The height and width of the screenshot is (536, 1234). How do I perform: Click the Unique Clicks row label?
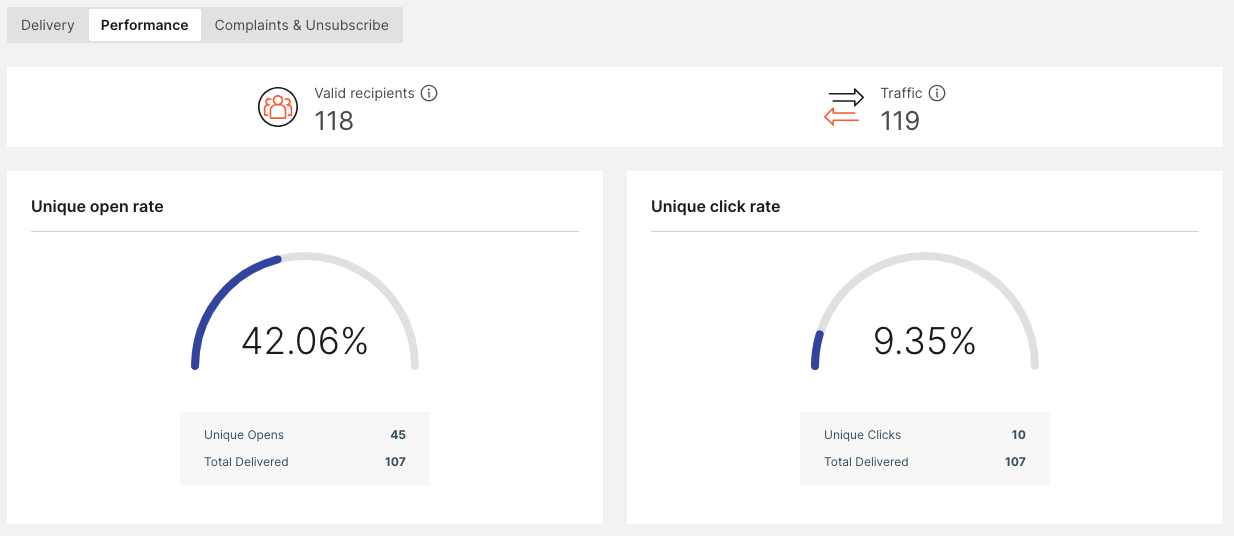[x=862, y=435]
